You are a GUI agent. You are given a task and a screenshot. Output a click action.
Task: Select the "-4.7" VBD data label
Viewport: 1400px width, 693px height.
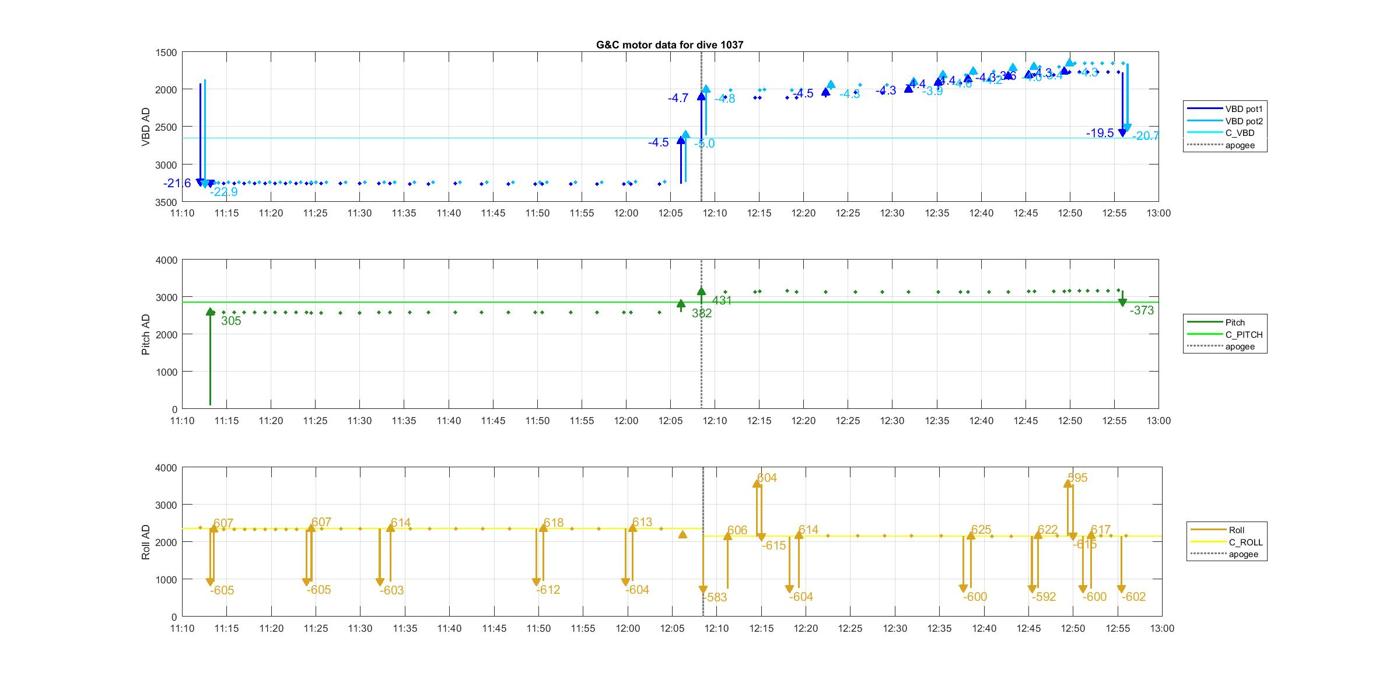(678, 98)
